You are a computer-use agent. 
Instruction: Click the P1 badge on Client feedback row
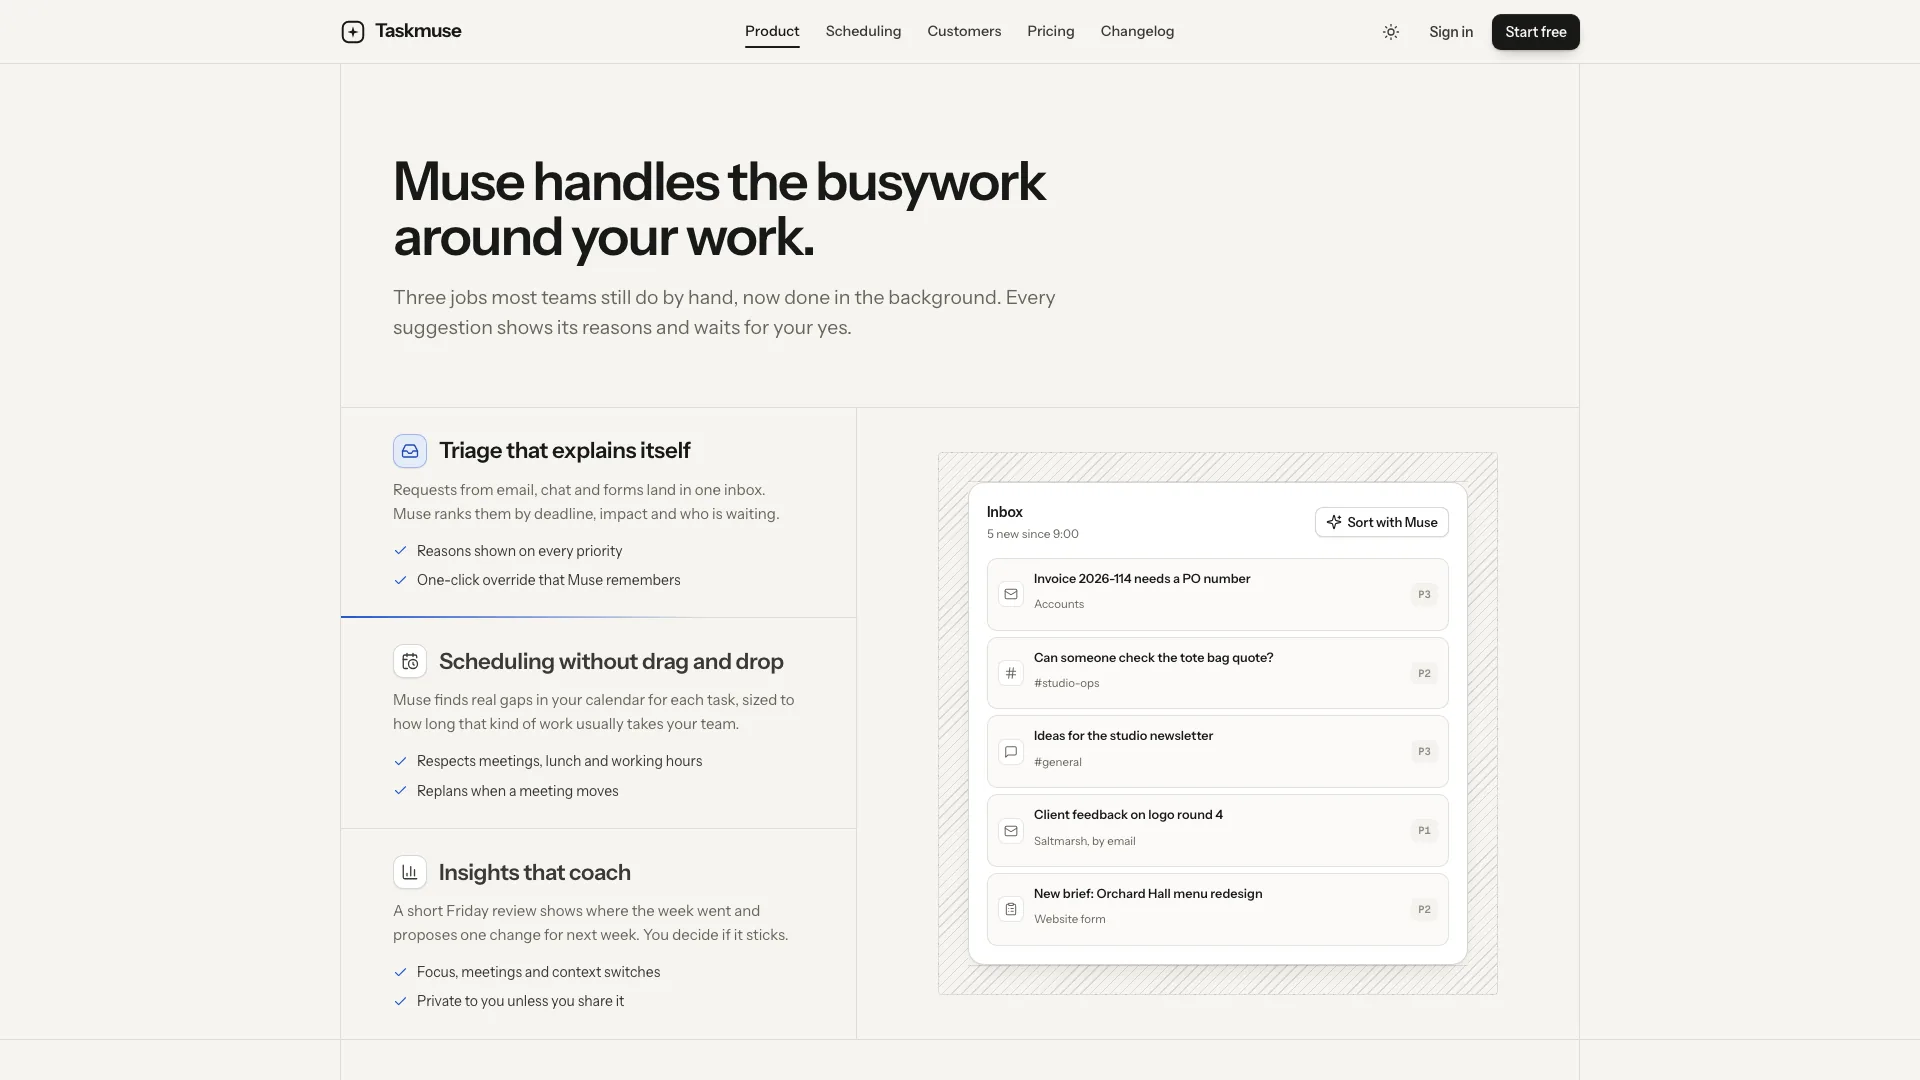(x=1424, y=830)
